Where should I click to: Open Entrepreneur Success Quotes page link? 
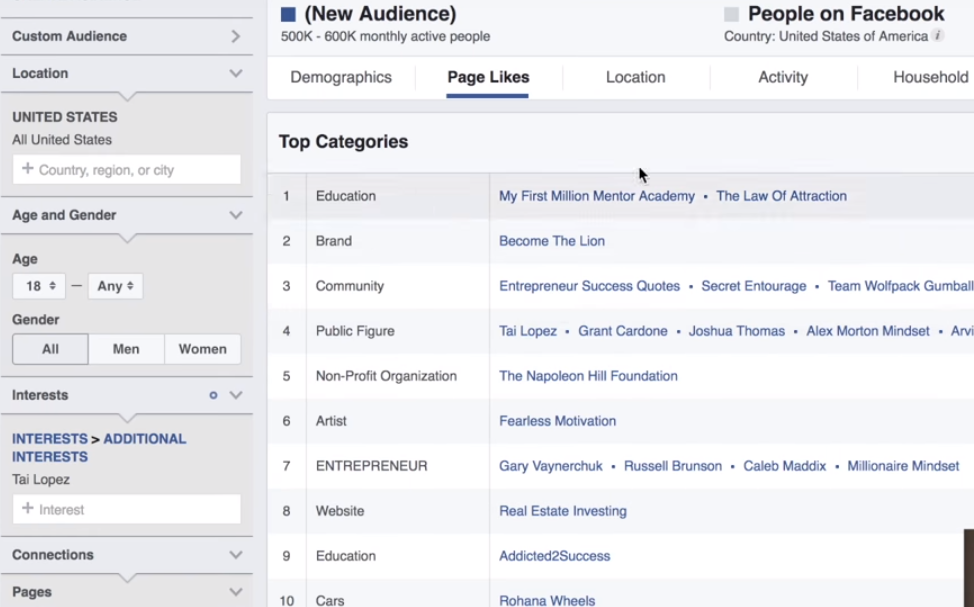[x=589, y=286]
